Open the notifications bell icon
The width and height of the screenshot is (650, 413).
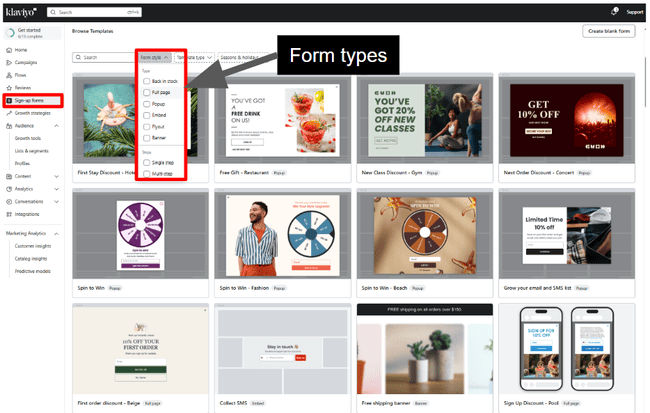click(x=613, y=11)
